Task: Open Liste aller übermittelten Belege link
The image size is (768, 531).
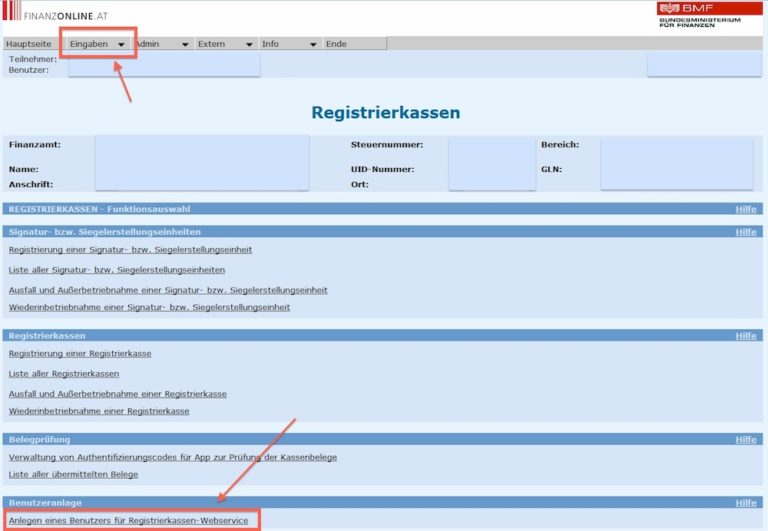Action: coord(73,474)
